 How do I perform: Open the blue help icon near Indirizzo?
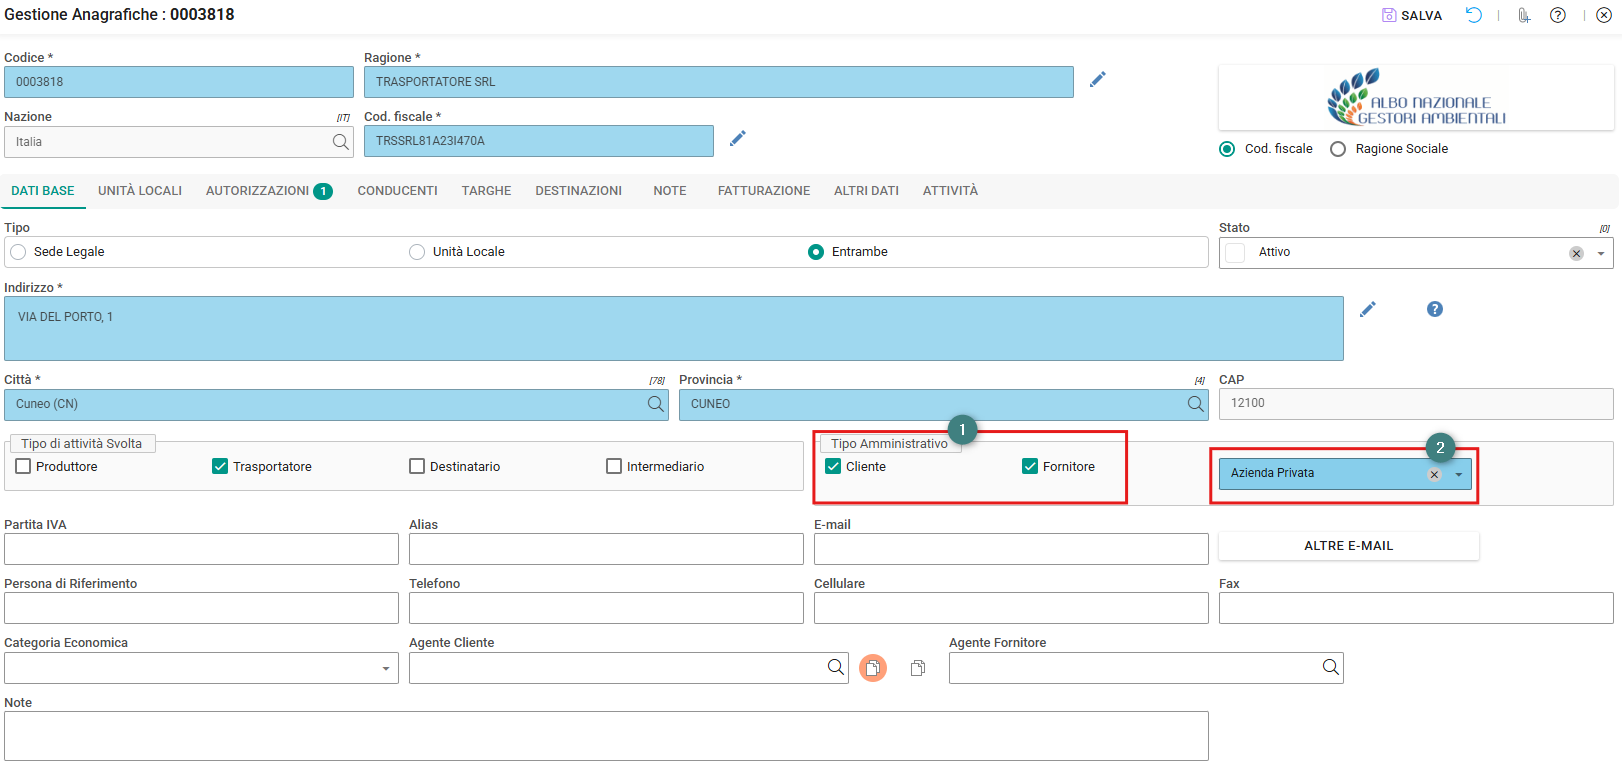1435,309
